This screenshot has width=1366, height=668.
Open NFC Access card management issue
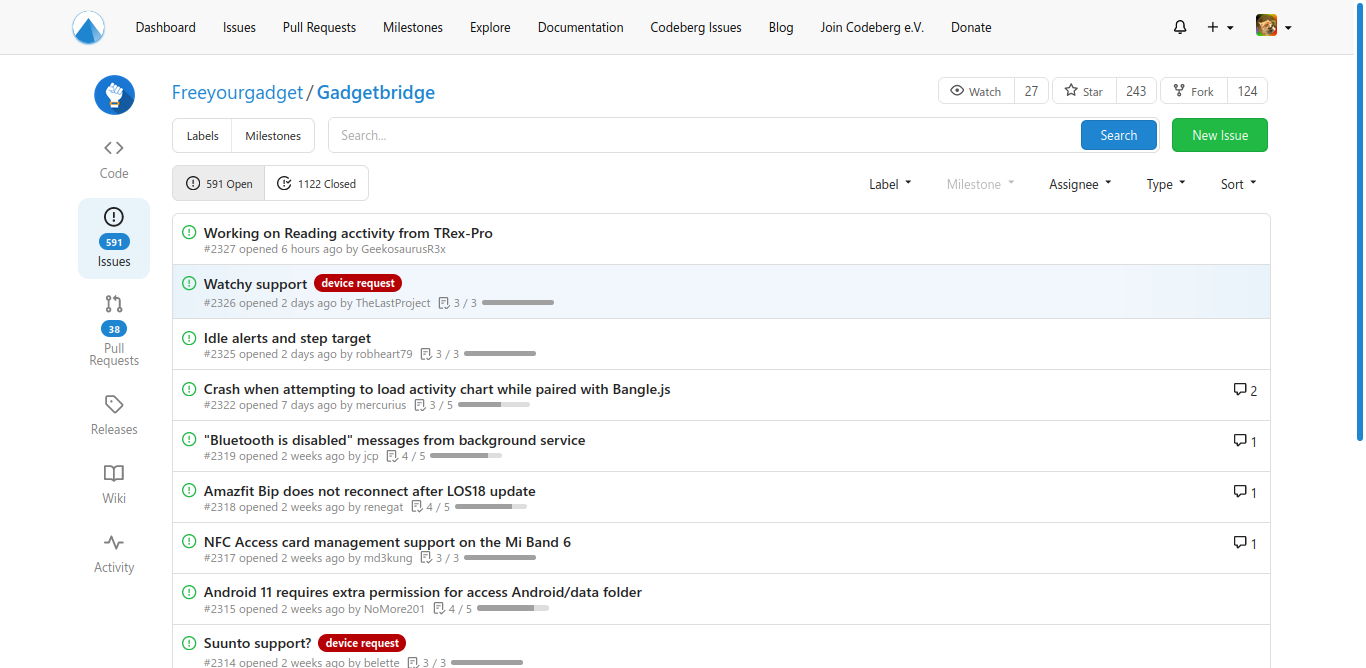click(387, 542)
